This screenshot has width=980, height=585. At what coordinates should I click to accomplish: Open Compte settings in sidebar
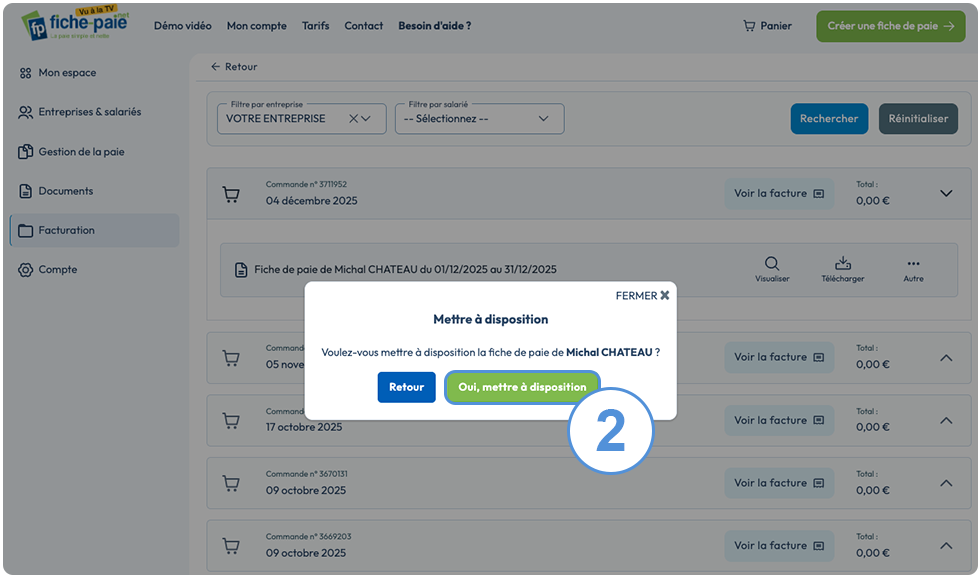coord(48,270)
